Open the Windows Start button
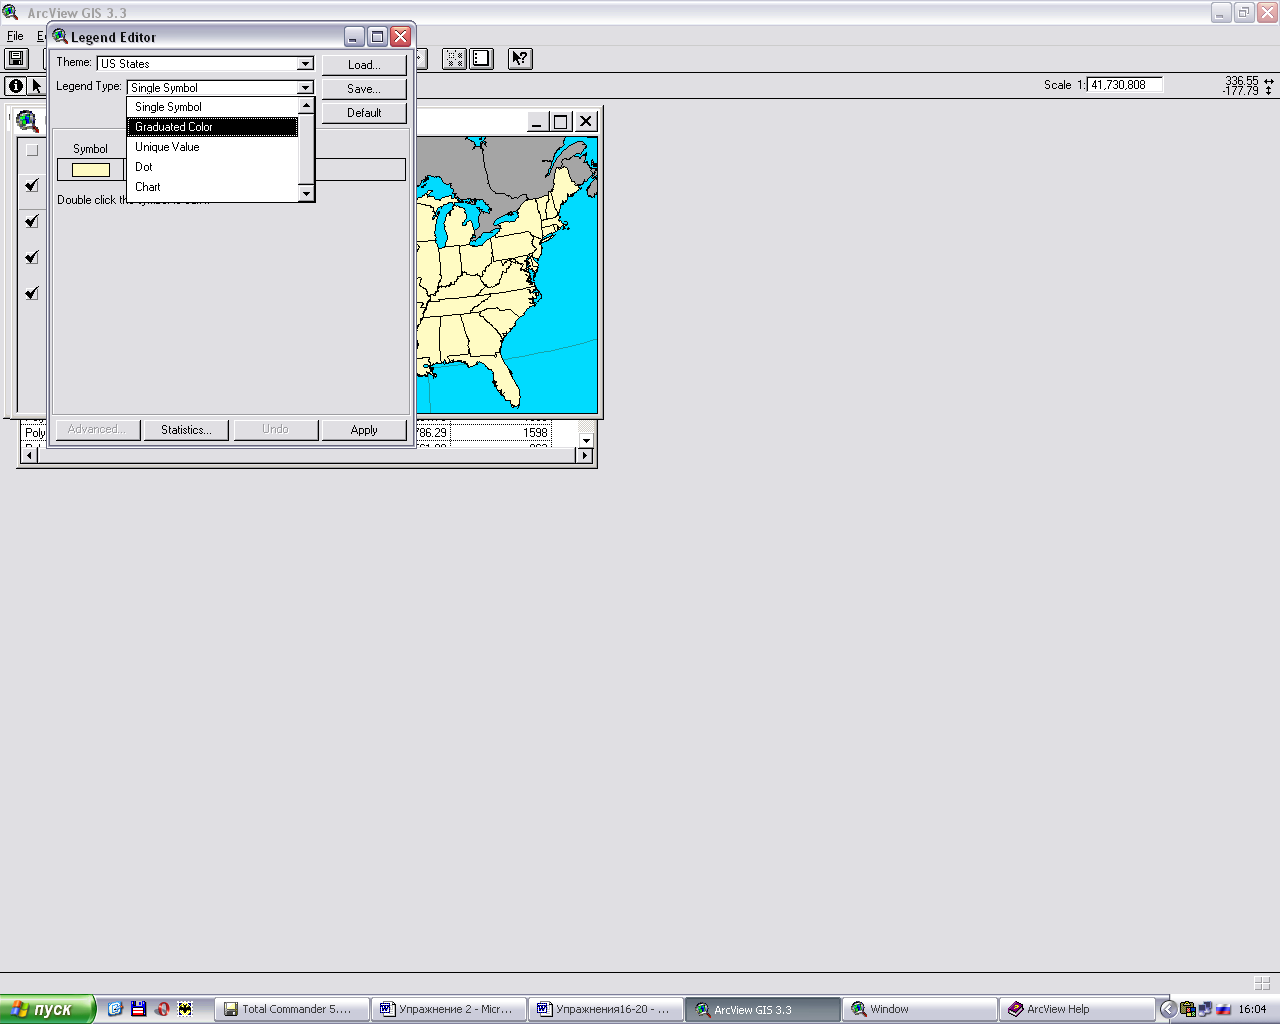1280x1024 pixels. pyautogui.click(x=48, y=1009)
